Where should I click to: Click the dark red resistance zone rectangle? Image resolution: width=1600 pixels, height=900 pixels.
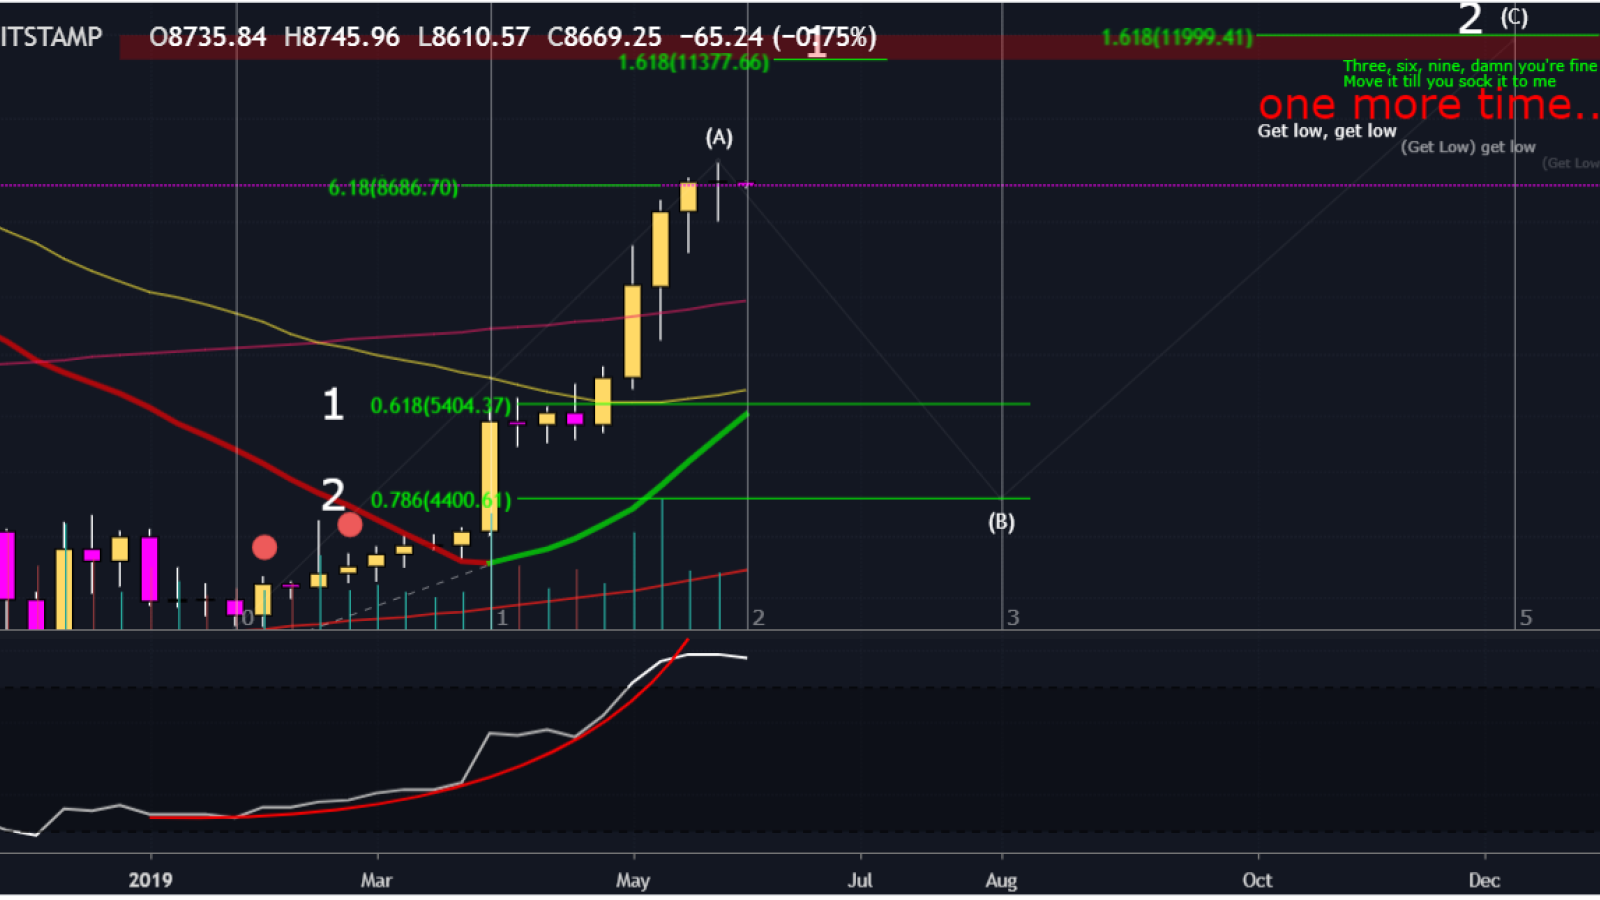point(860,47)
